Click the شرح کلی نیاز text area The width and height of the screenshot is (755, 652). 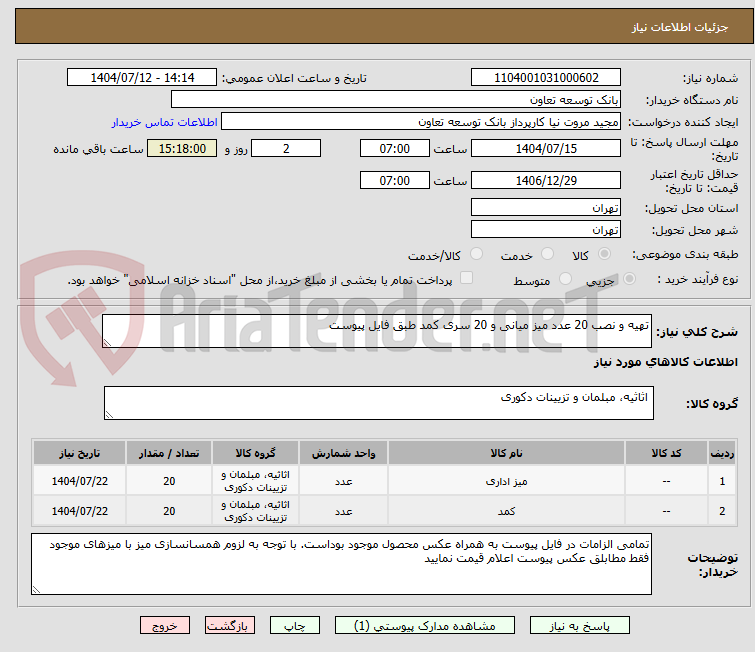378,332
